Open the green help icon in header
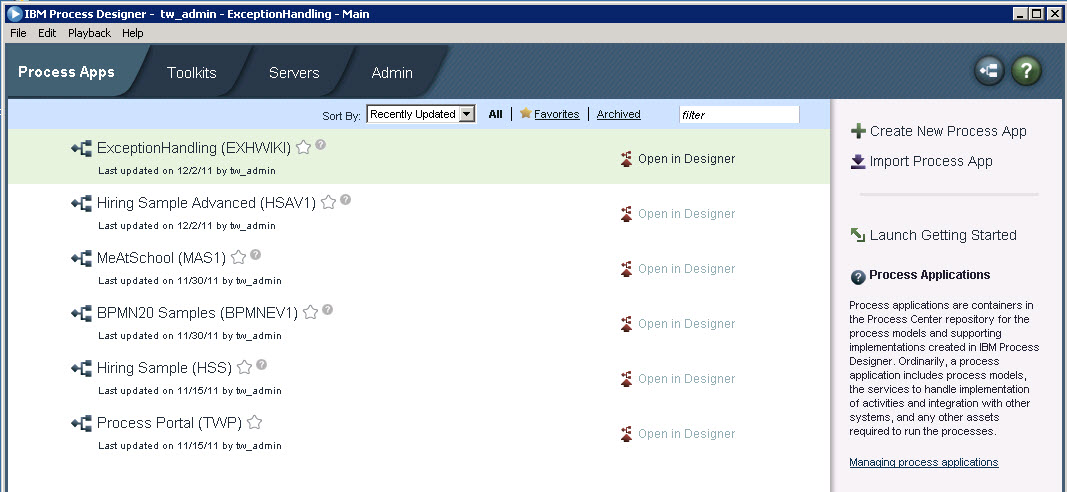The image size is (1067, 492). (x=1026, y=71)
